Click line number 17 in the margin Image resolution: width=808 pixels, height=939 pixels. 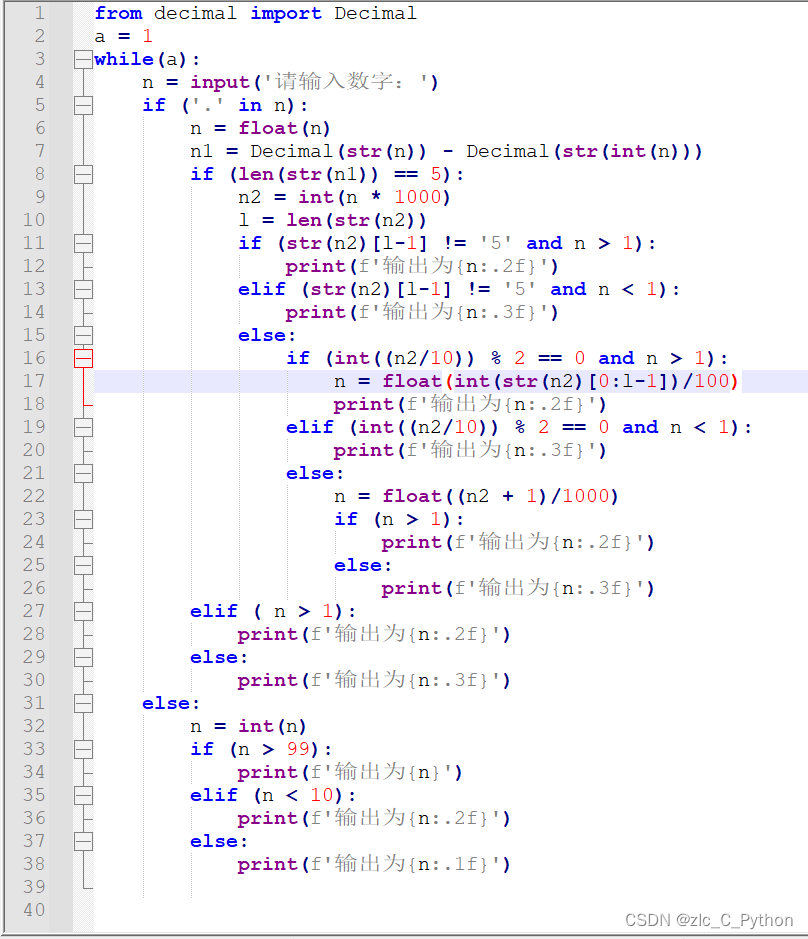(x=34, y=381)
